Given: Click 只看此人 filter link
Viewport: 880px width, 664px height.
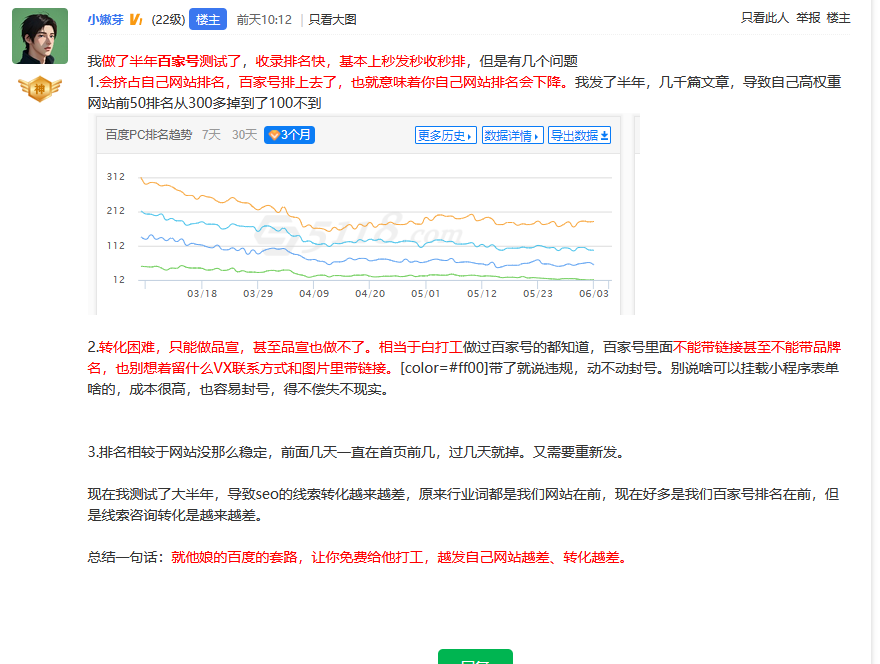Looking at the screenshot, I should click(x=764, y=18).
